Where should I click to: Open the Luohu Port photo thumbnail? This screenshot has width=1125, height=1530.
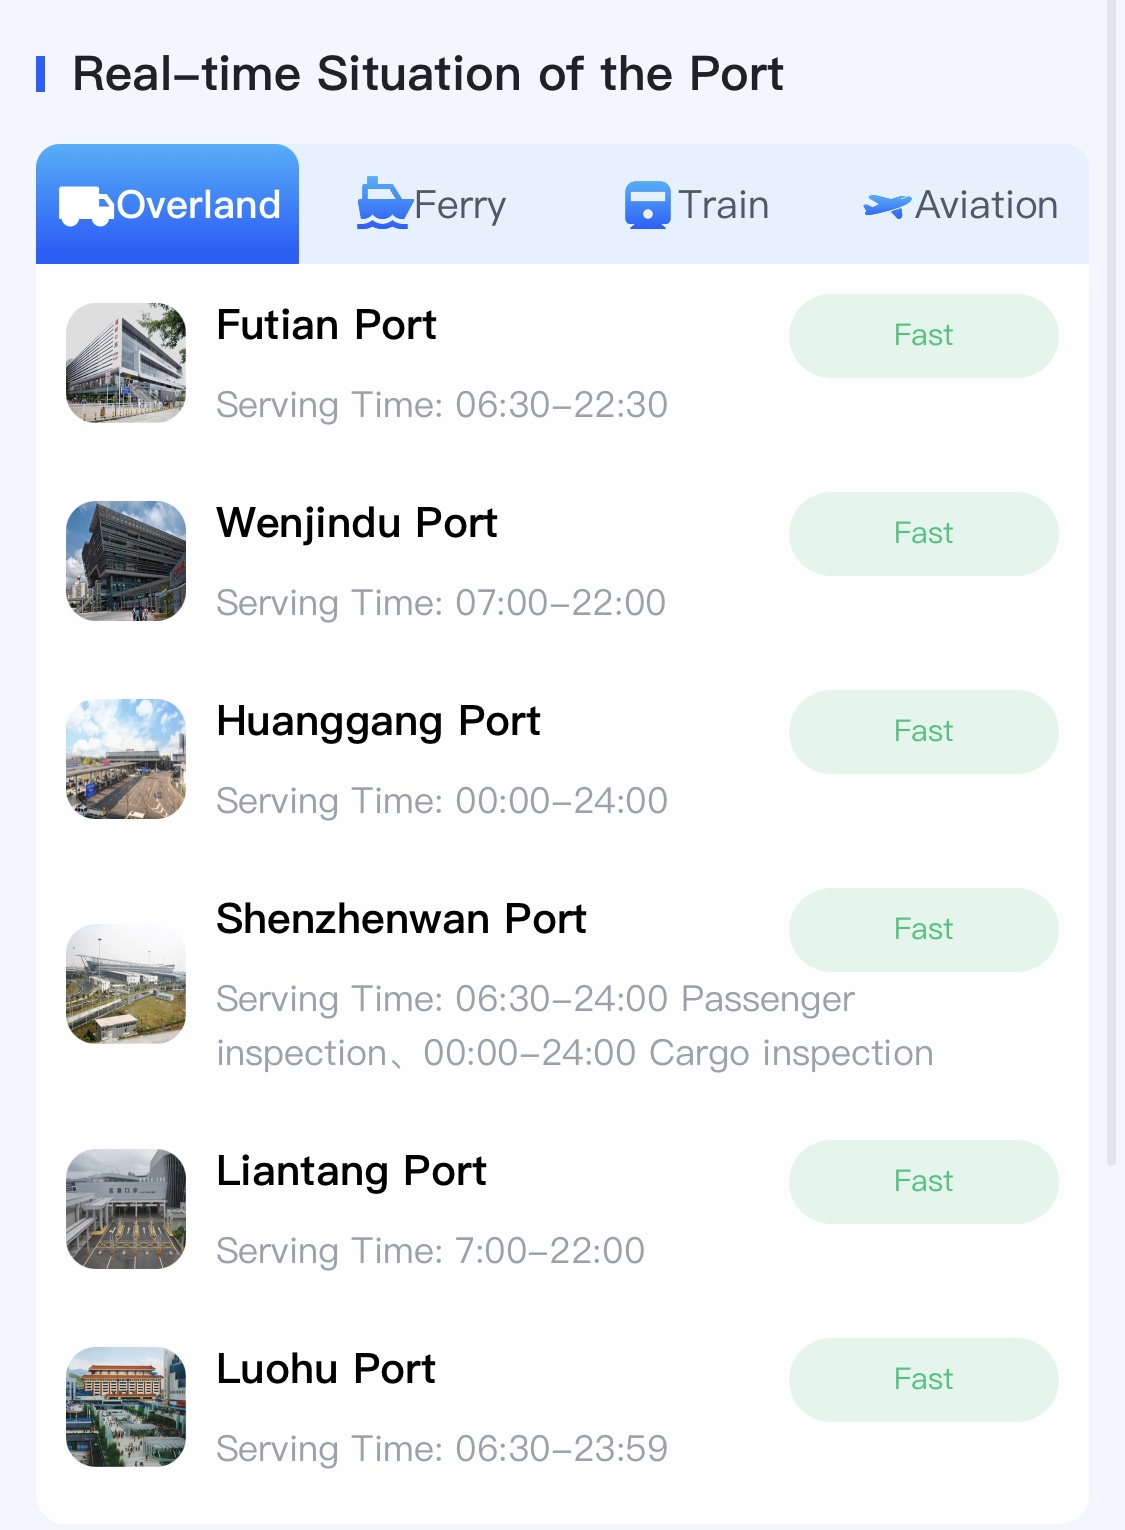point(126,1407)
